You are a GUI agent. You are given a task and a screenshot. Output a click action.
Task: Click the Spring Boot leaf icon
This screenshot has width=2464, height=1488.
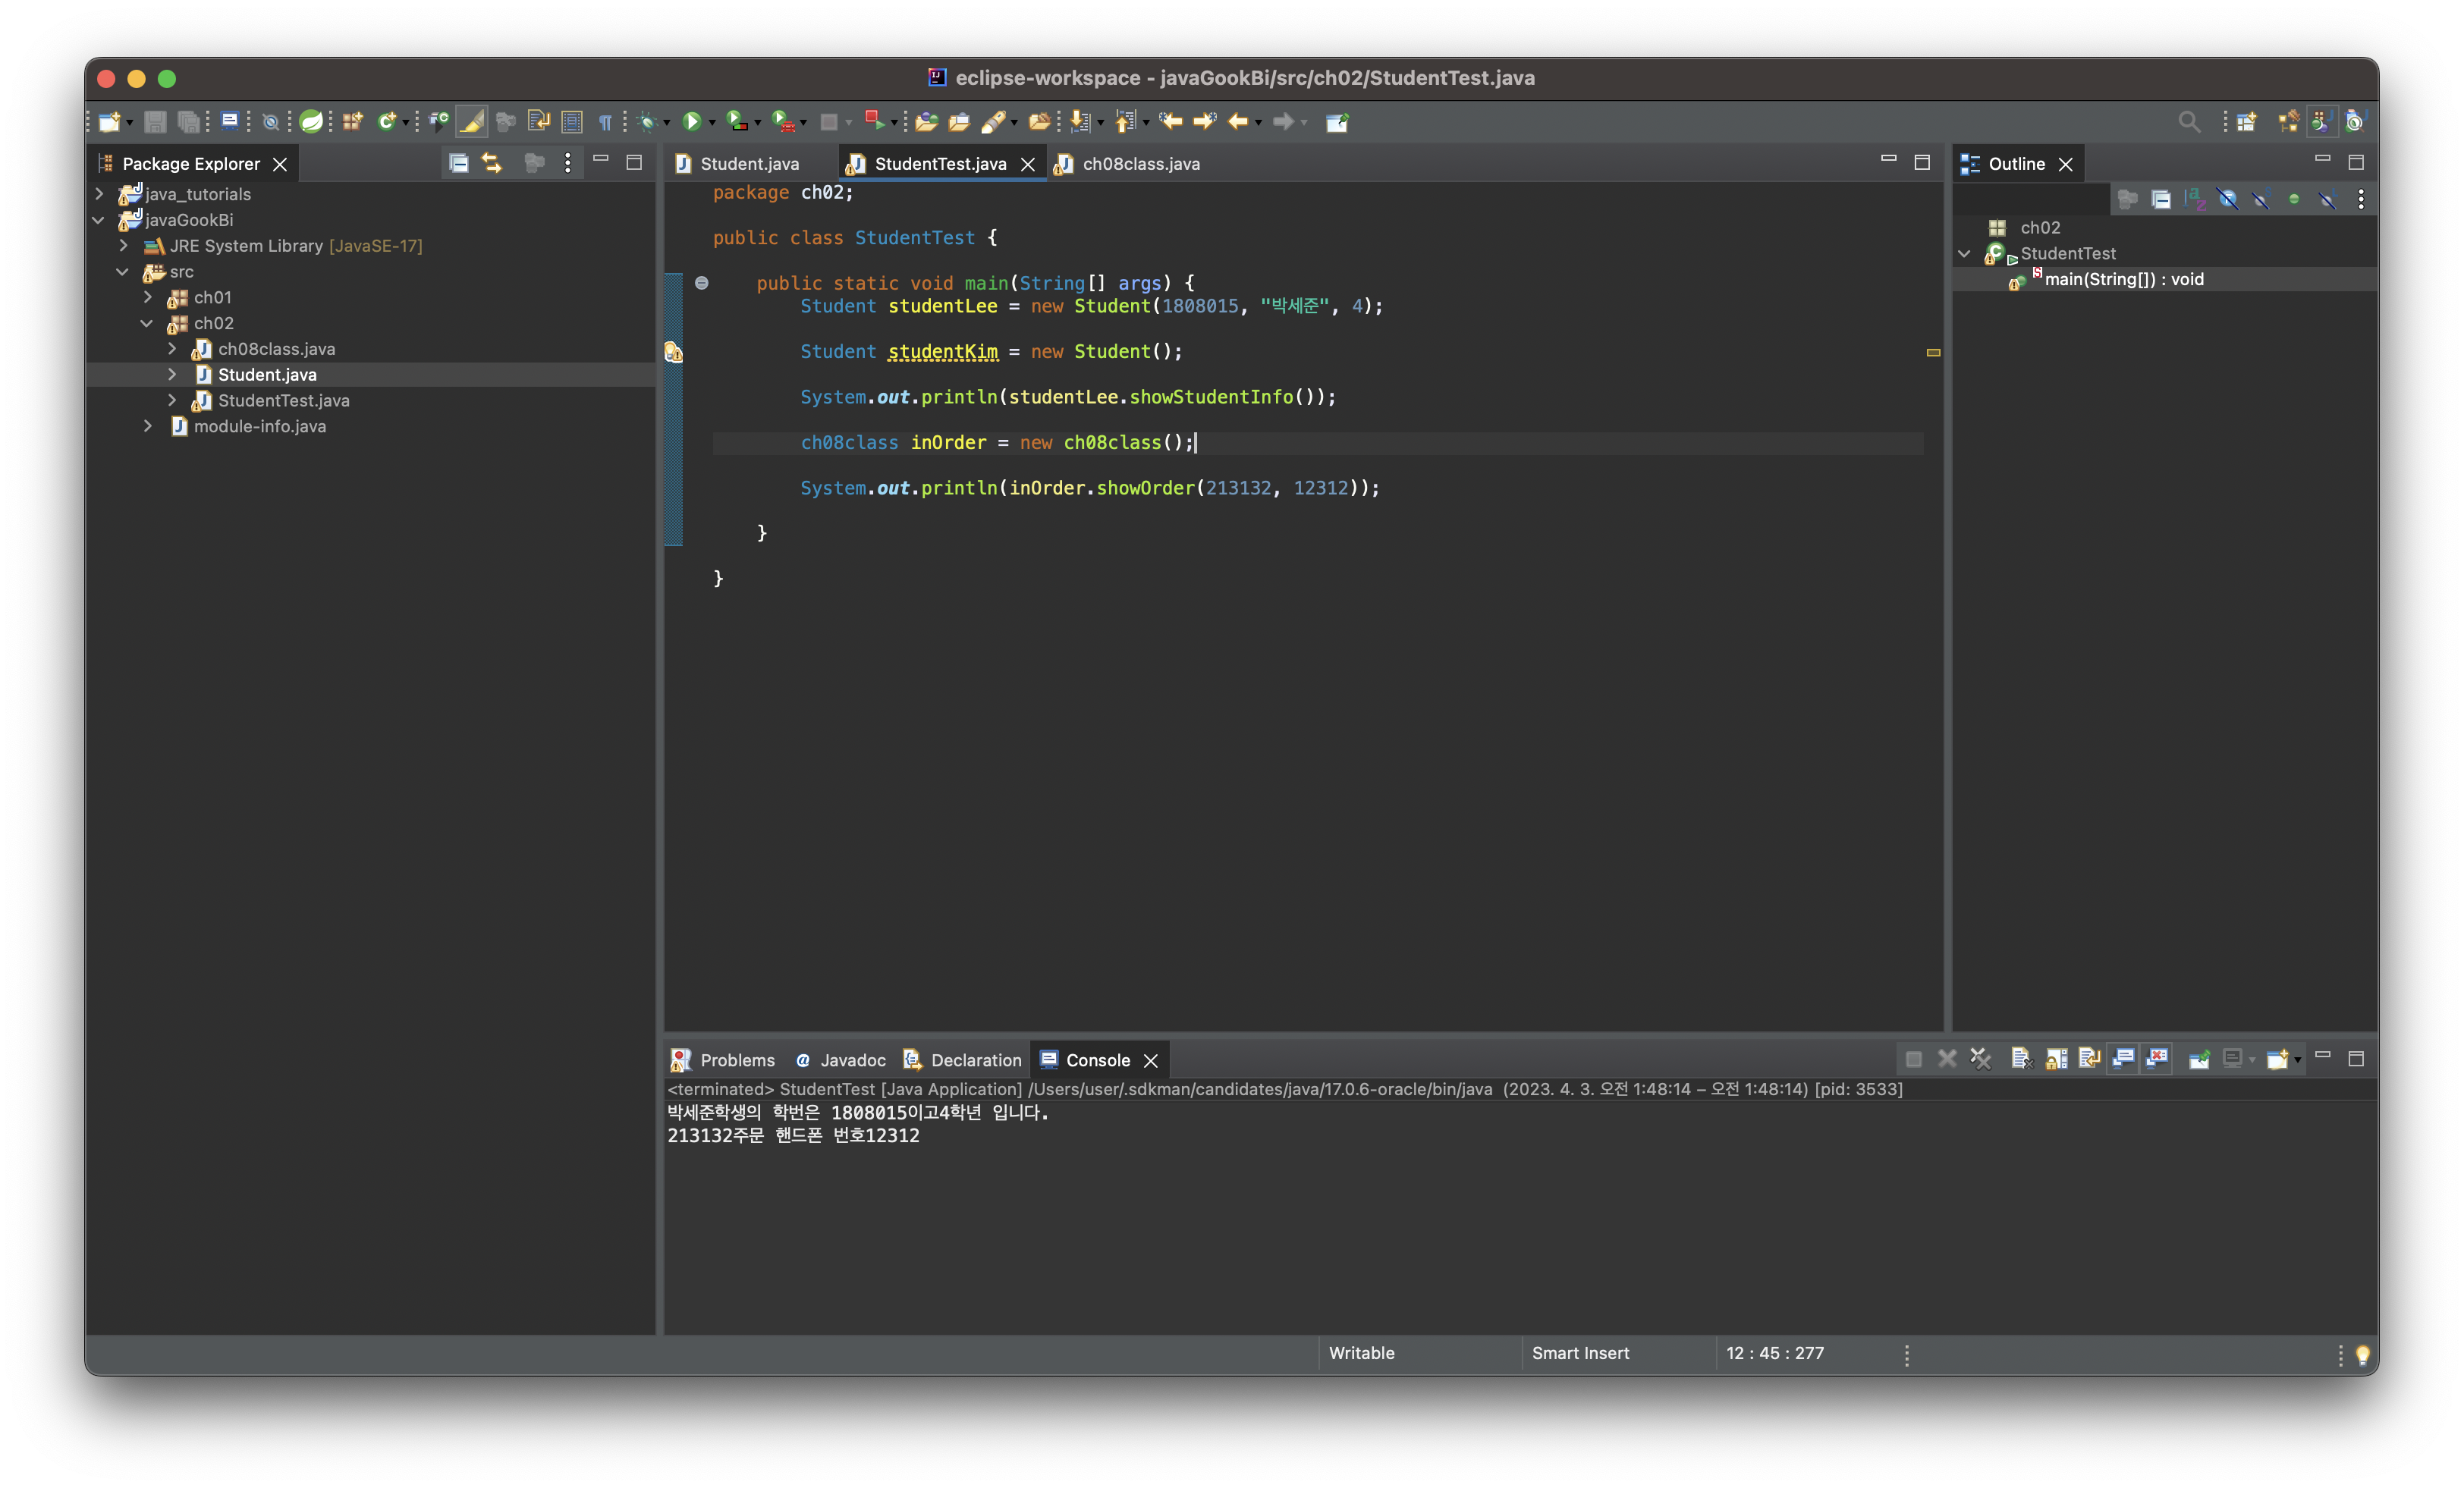point(311,121)
